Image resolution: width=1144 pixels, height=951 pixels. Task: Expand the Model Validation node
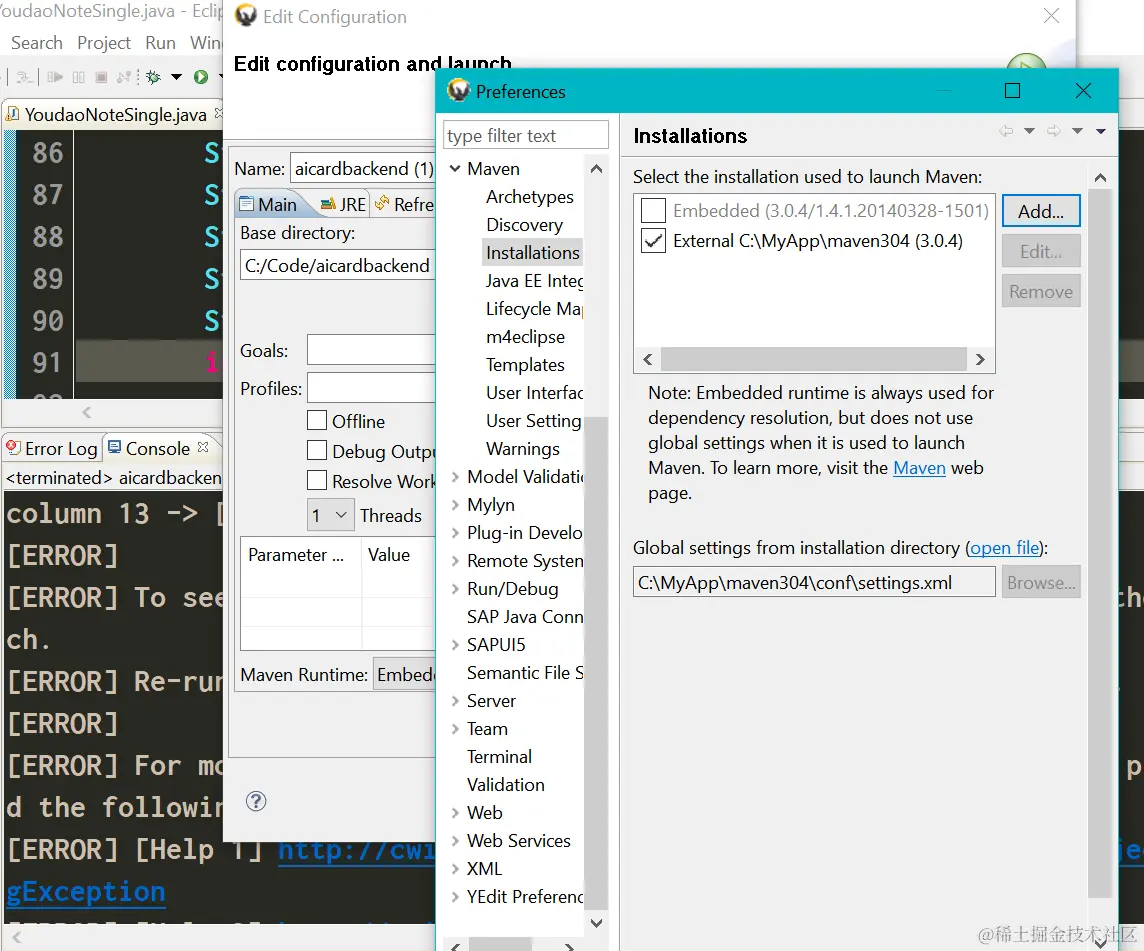pyautogui.click(x=455, y=477)
